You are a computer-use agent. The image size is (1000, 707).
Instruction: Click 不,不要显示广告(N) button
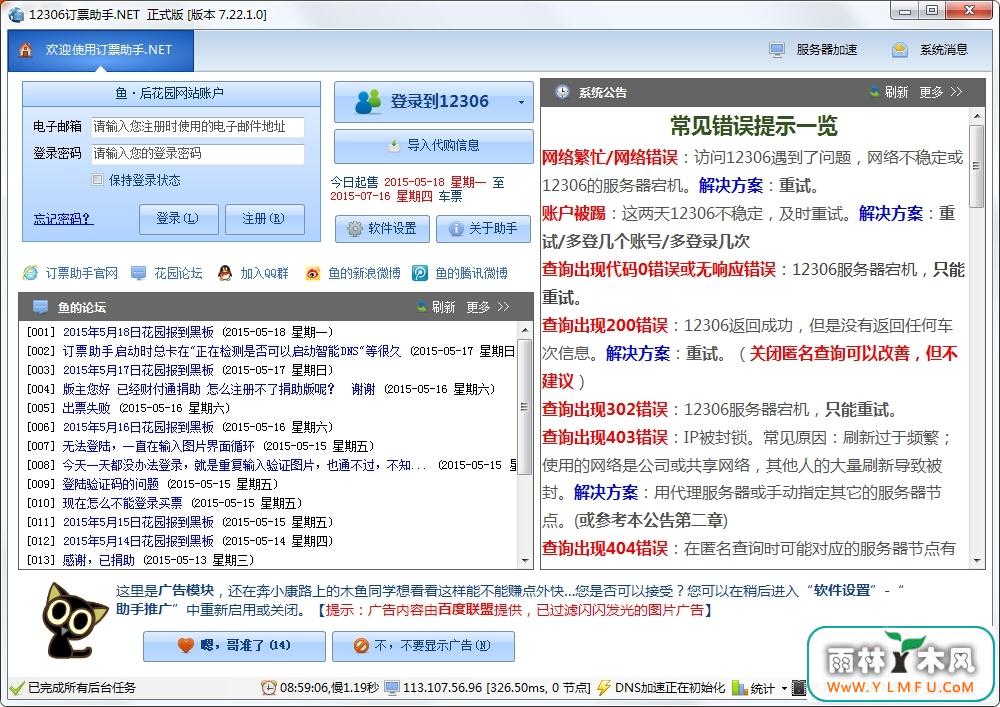(423, 646)
